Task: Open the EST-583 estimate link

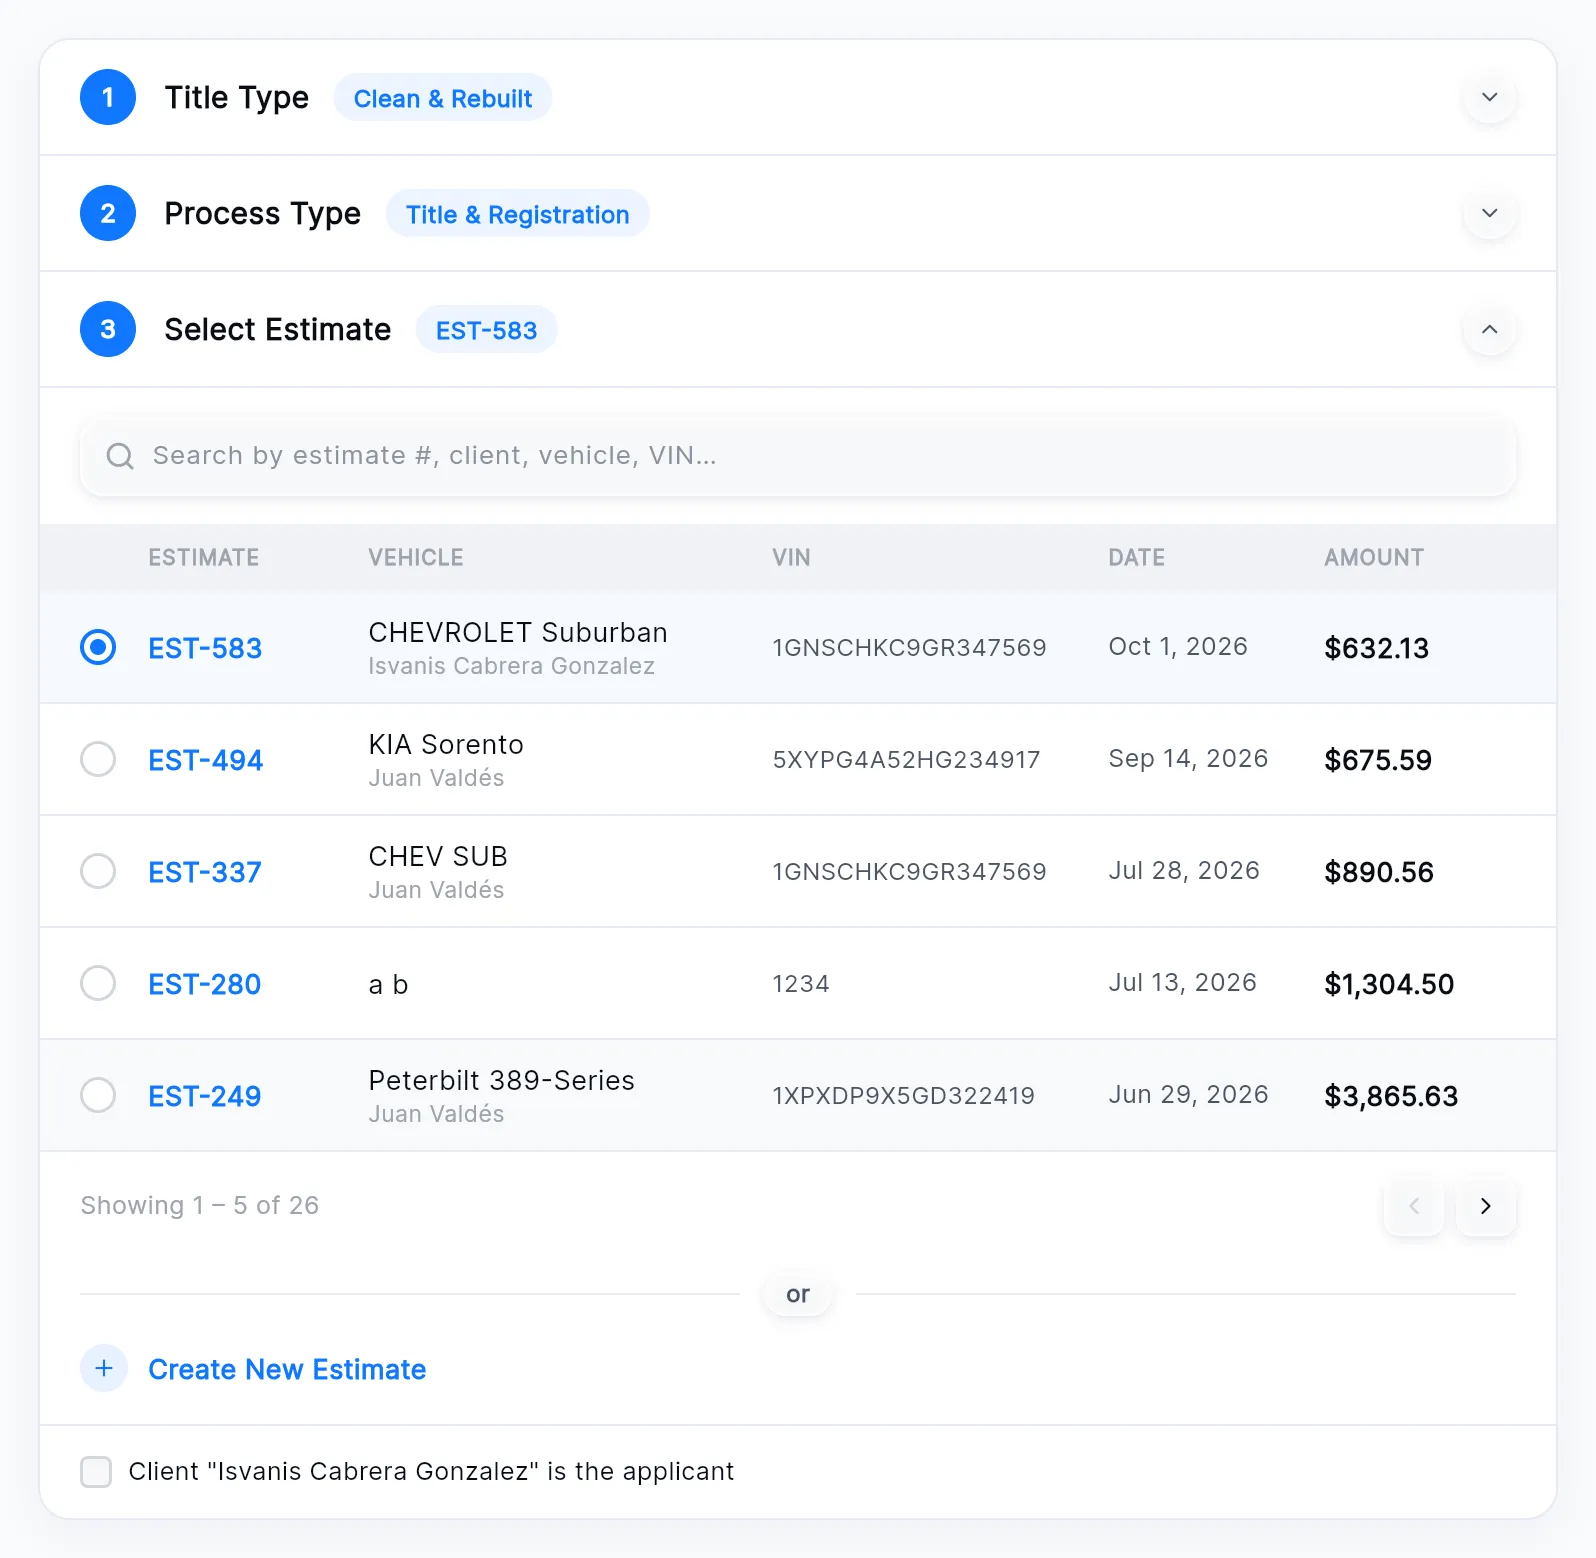Action: (x=205, y=648)
